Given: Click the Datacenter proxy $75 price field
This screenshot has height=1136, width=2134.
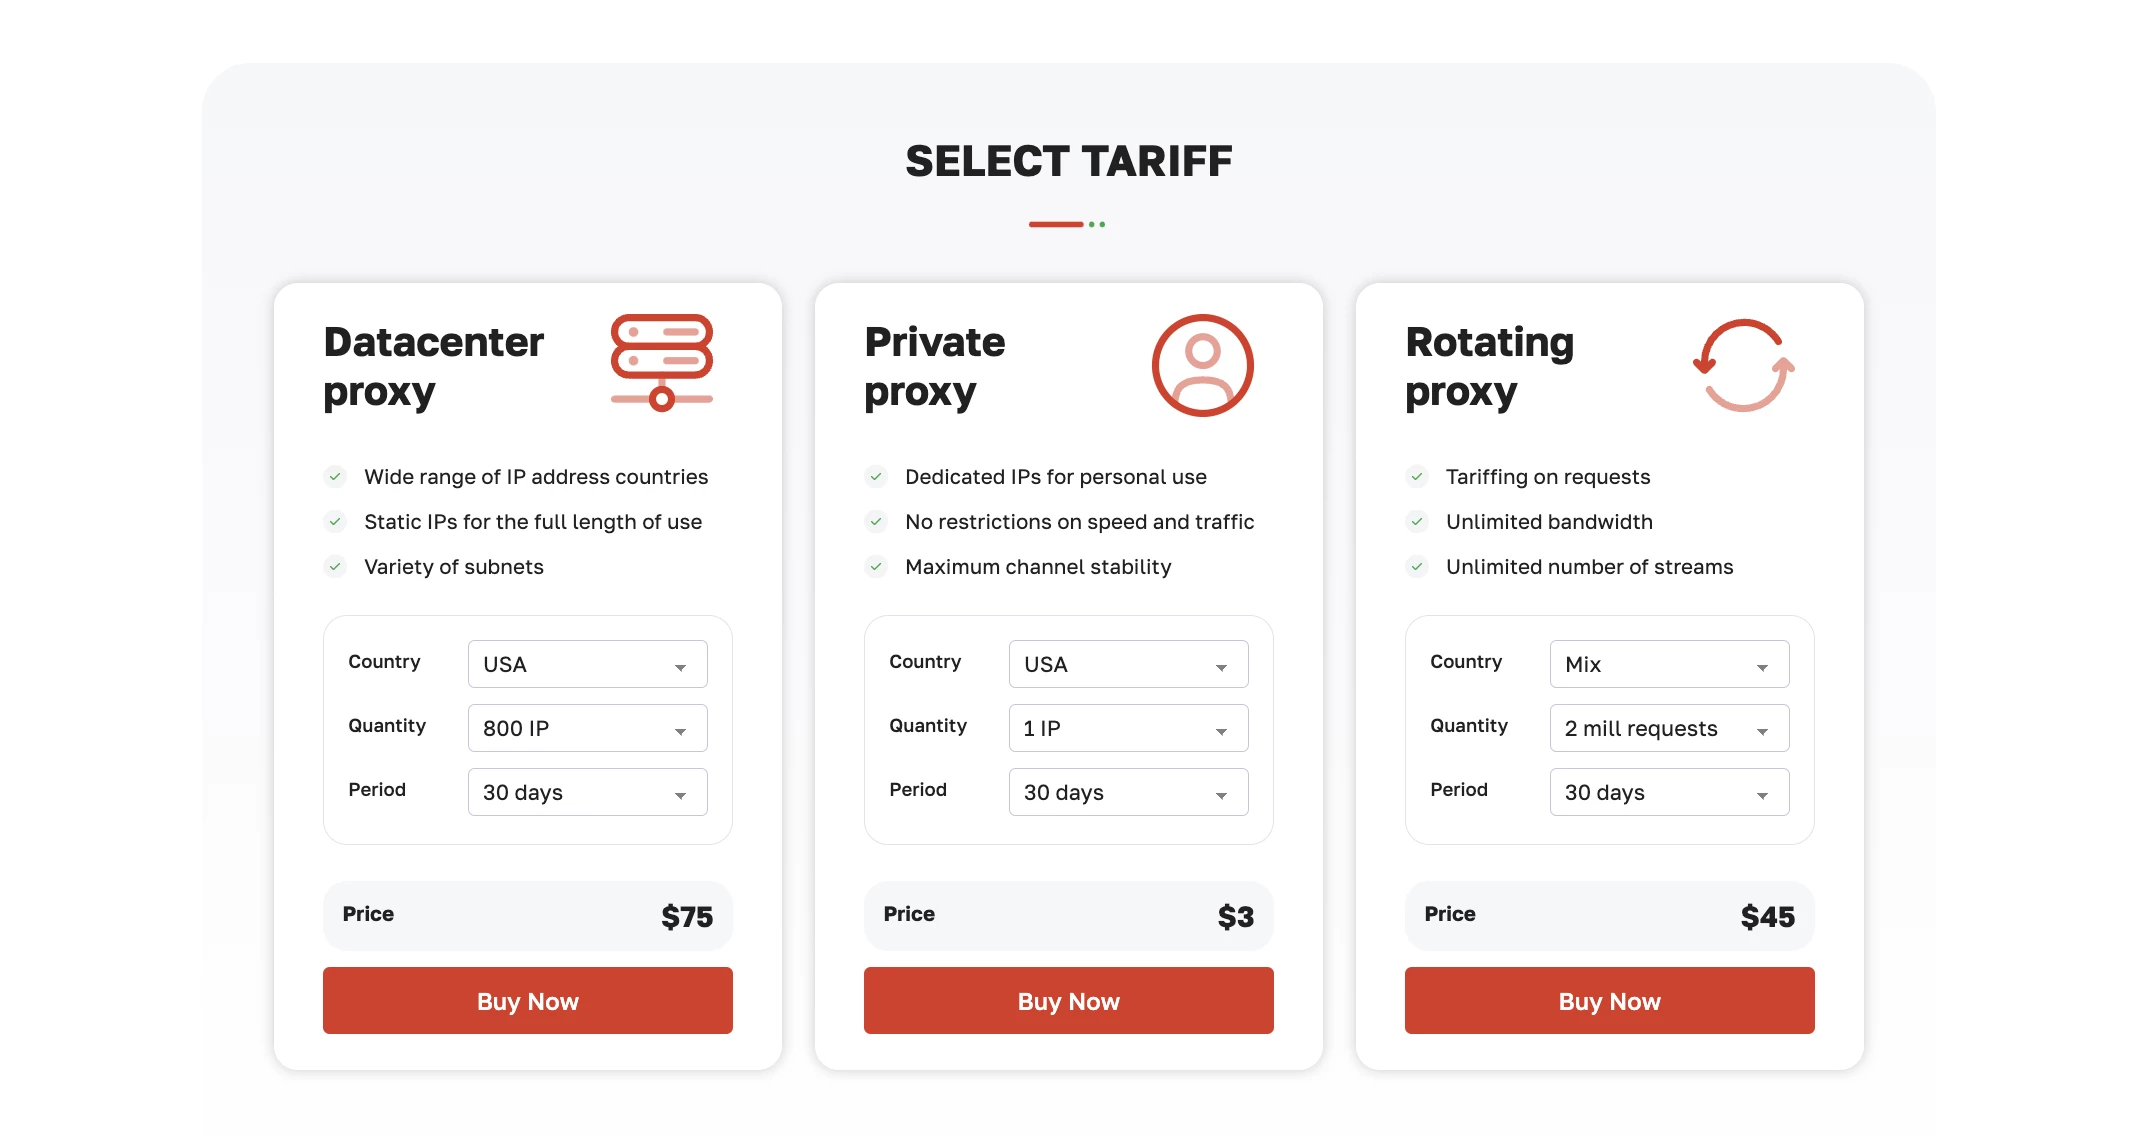Looking at the screenshot, I should click(x=527, y=916).
